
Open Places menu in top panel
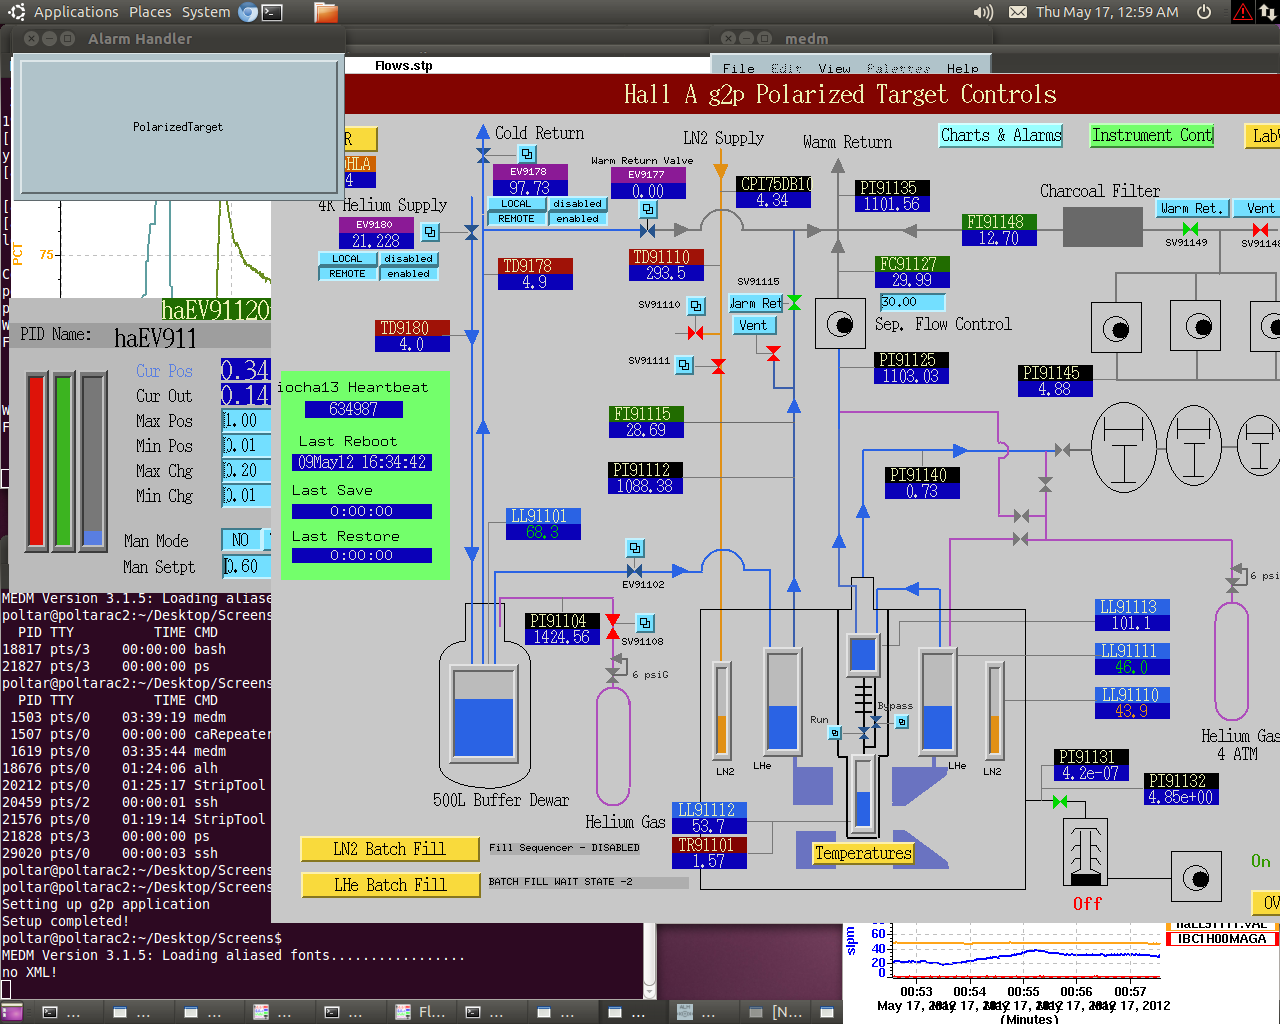point(150,12)
